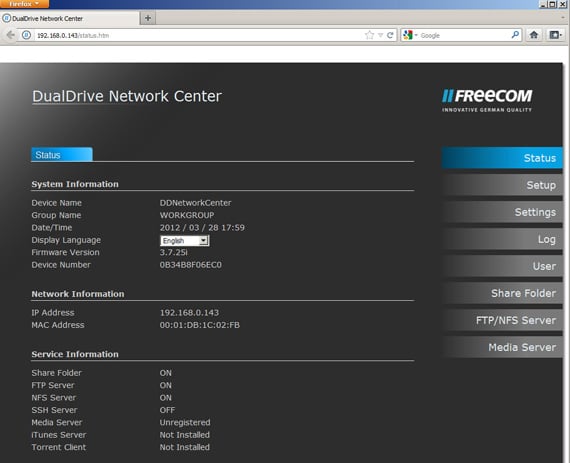
Task: Click the magnifier search icon
Action: (x=515, y=35)
